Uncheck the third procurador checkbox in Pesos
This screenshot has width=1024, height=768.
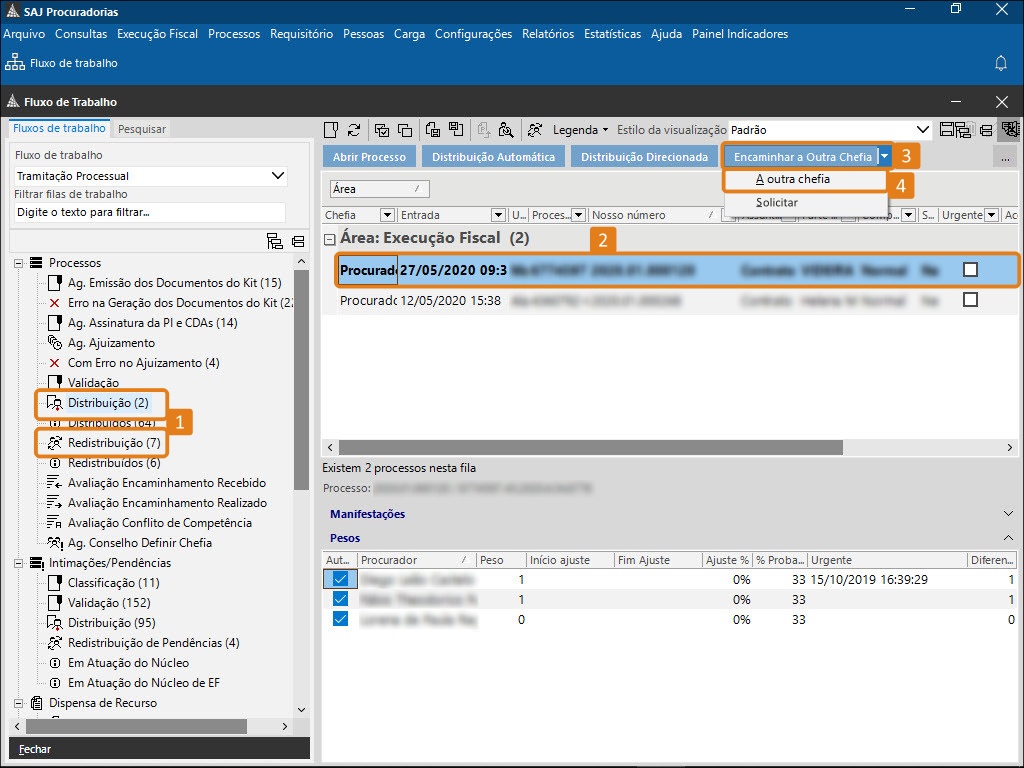(x=341, y=619)
